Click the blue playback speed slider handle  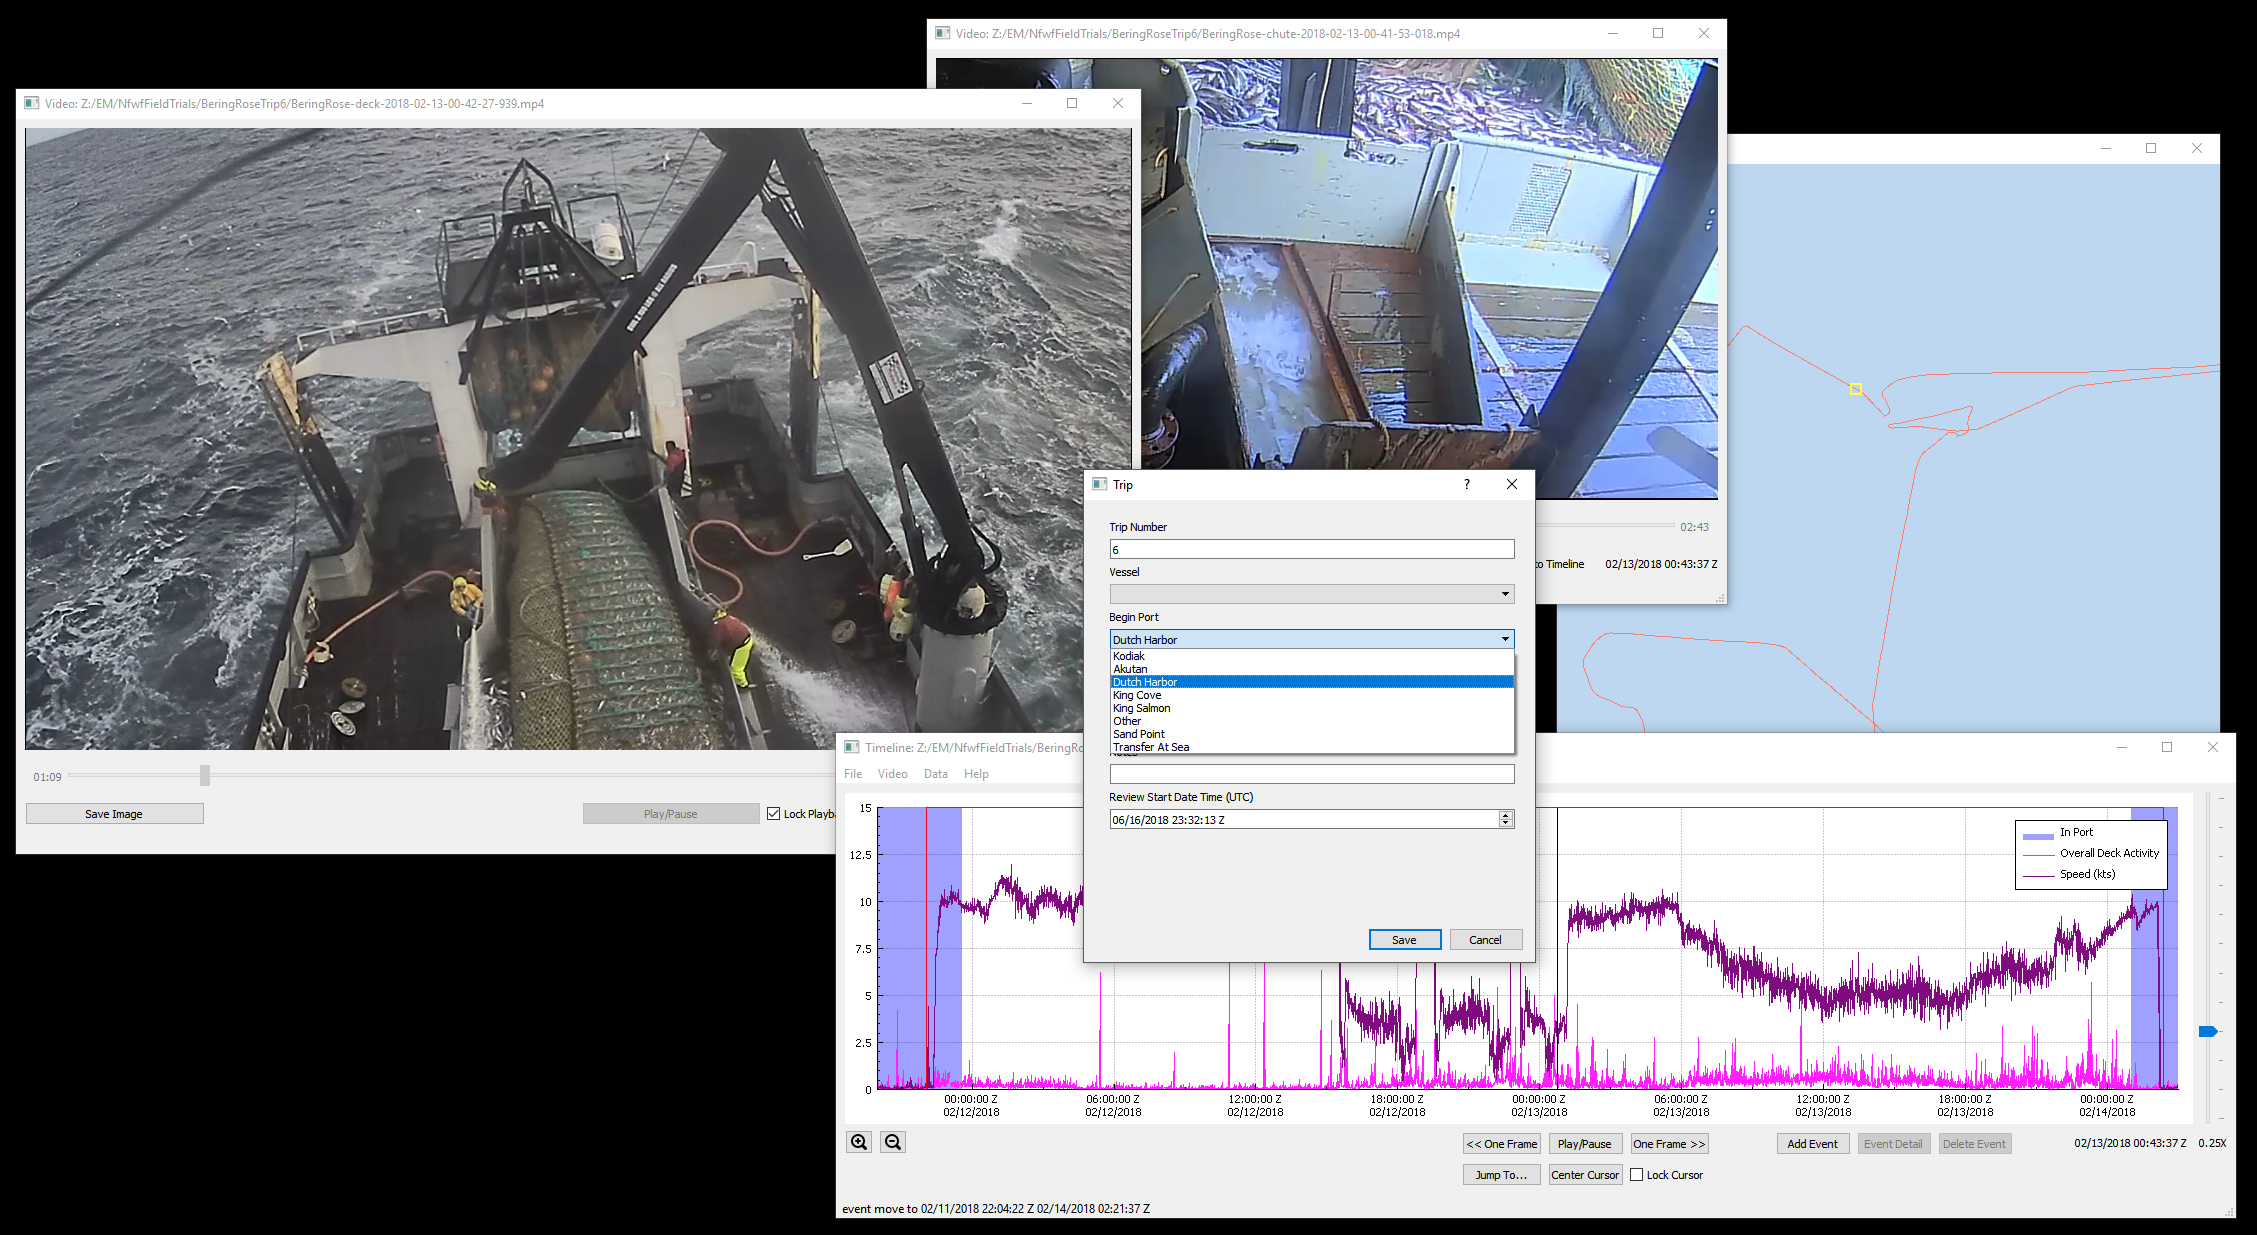click(2208, 1031)
